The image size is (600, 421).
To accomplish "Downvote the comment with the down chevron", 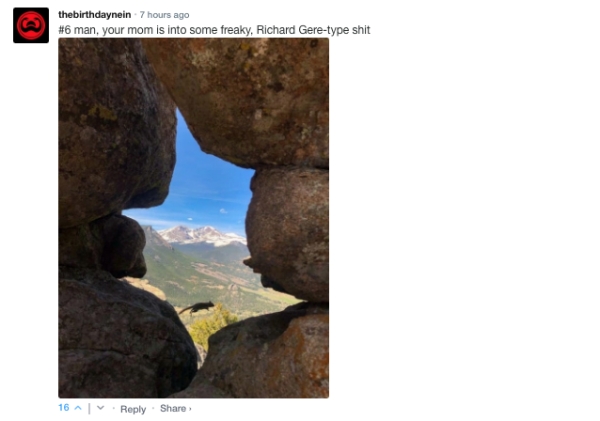I will pos(101,408).
